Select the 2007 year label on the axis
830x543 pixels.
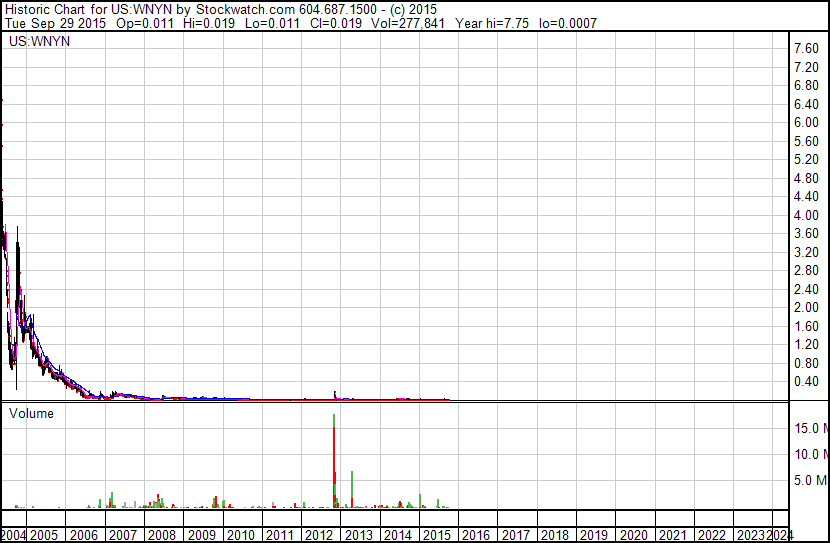pyautogui.click(x=123, y=535)
